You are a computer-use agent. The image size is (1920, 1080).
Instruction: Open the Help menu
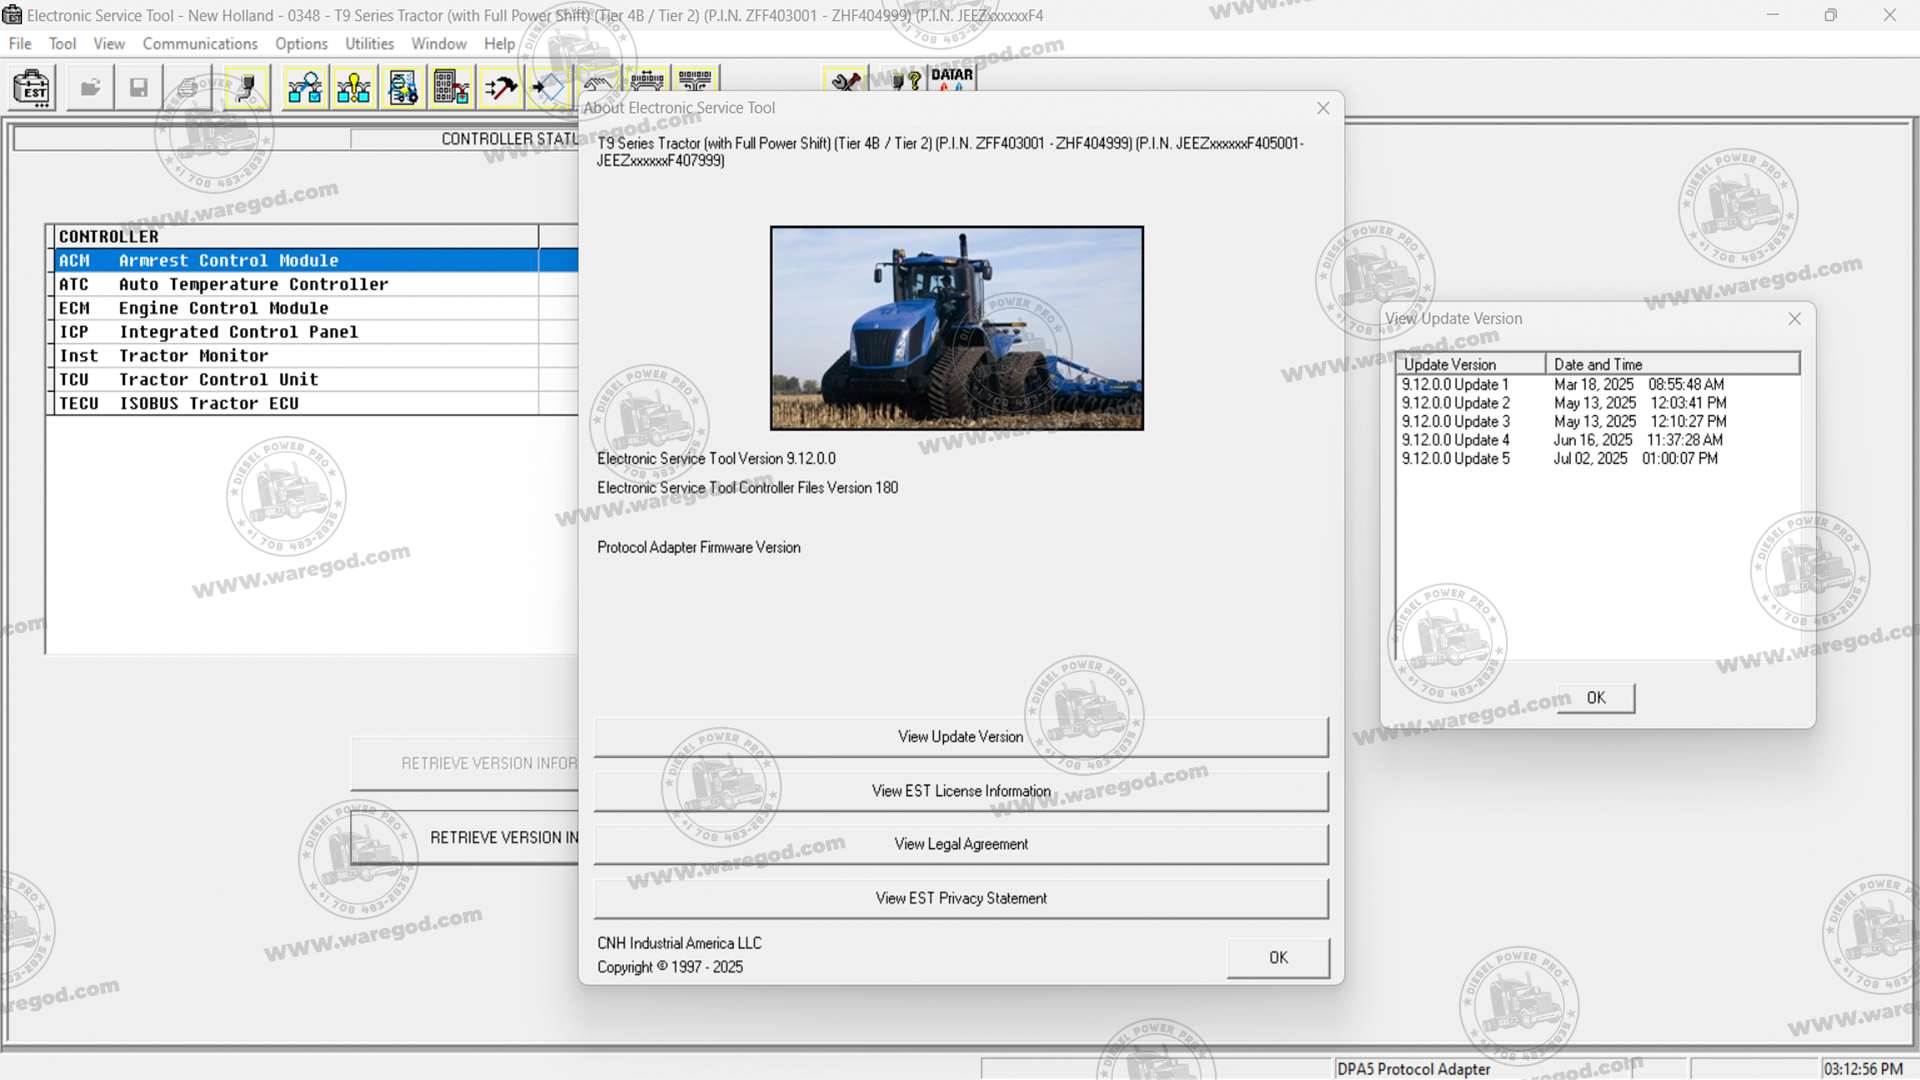(499, 44)
